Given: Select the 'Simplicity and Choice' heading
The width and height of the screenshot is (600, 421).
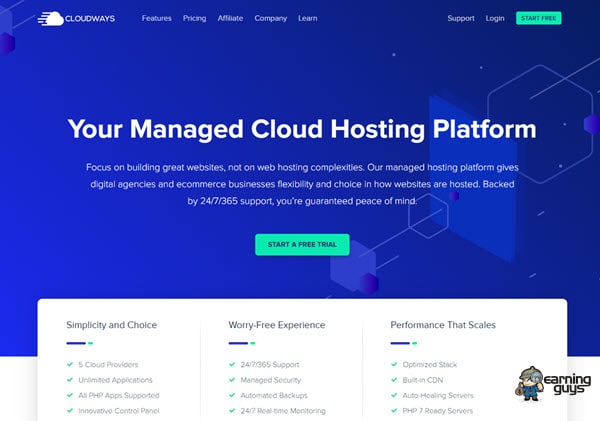Looking at the screenshot, I should point(112,325).
